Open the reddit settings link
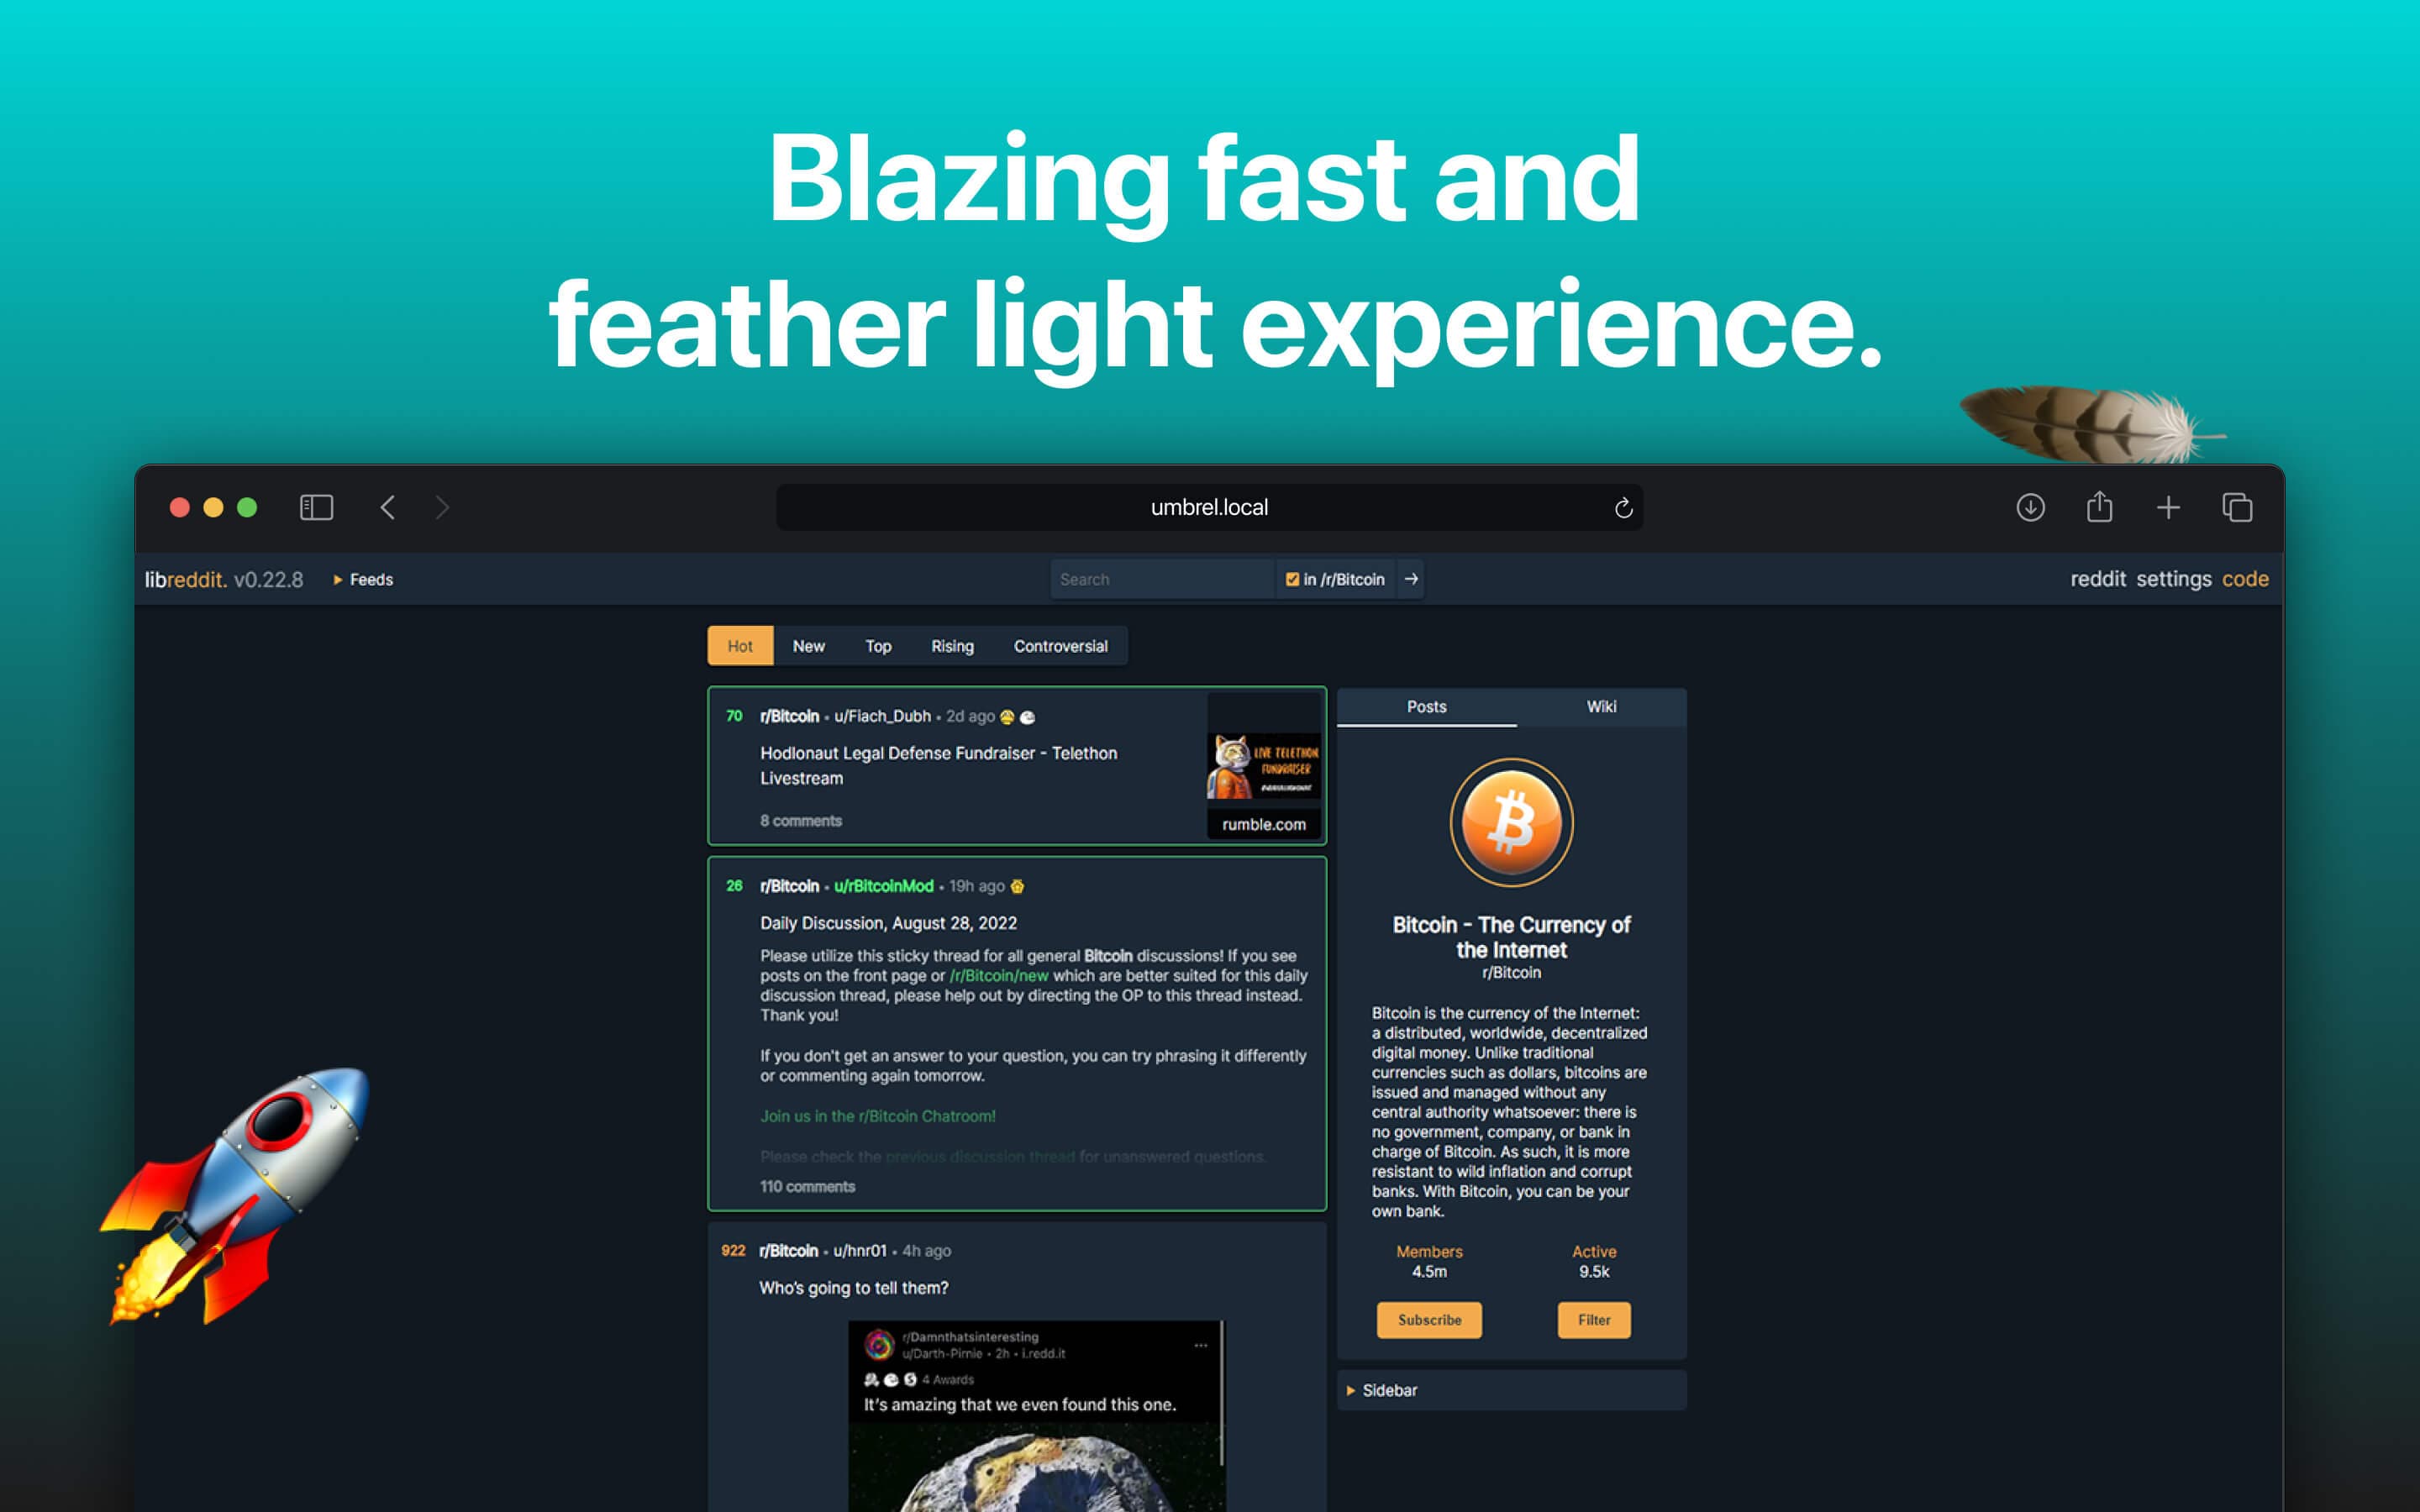 2173,578
